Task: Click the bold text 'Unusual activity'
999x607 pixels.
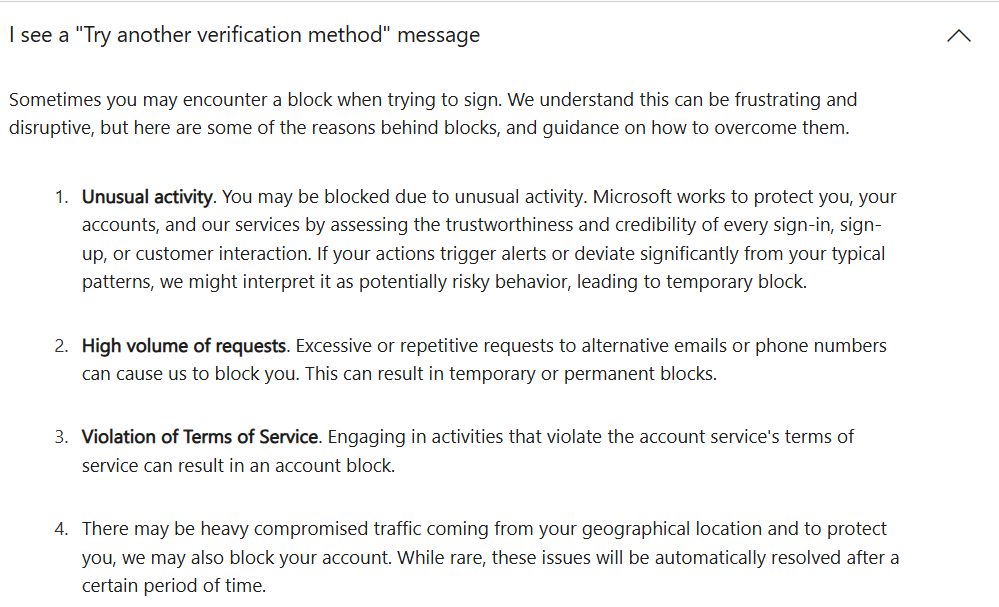Action: click(146, 196)
